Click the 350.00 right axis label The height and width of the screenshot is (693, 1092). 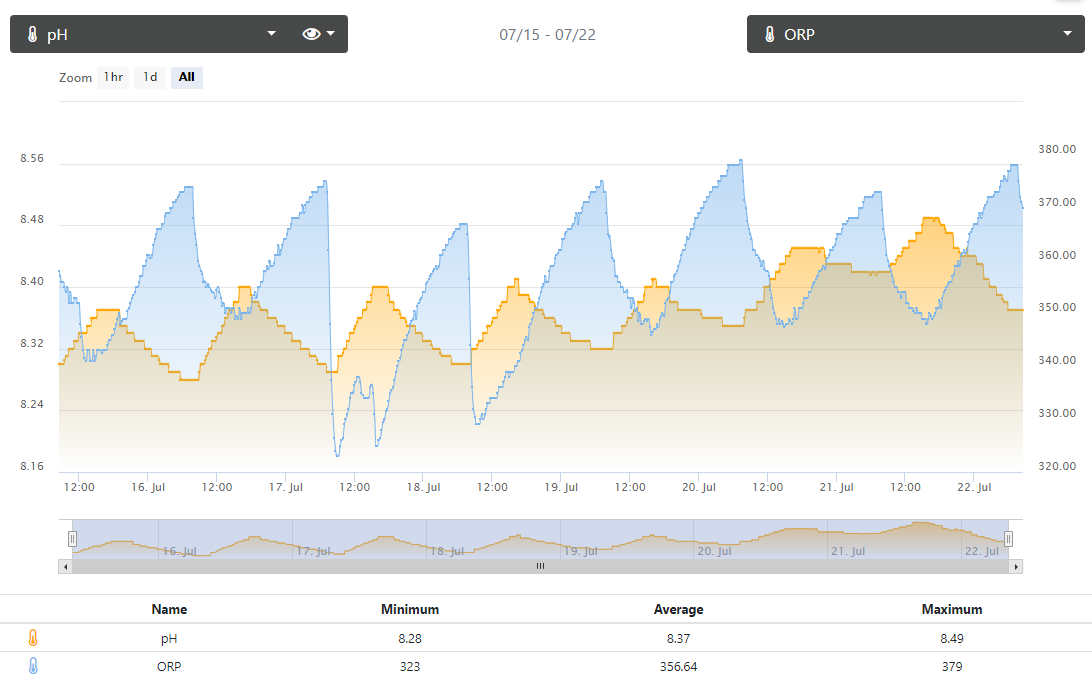coord(1057,307)
